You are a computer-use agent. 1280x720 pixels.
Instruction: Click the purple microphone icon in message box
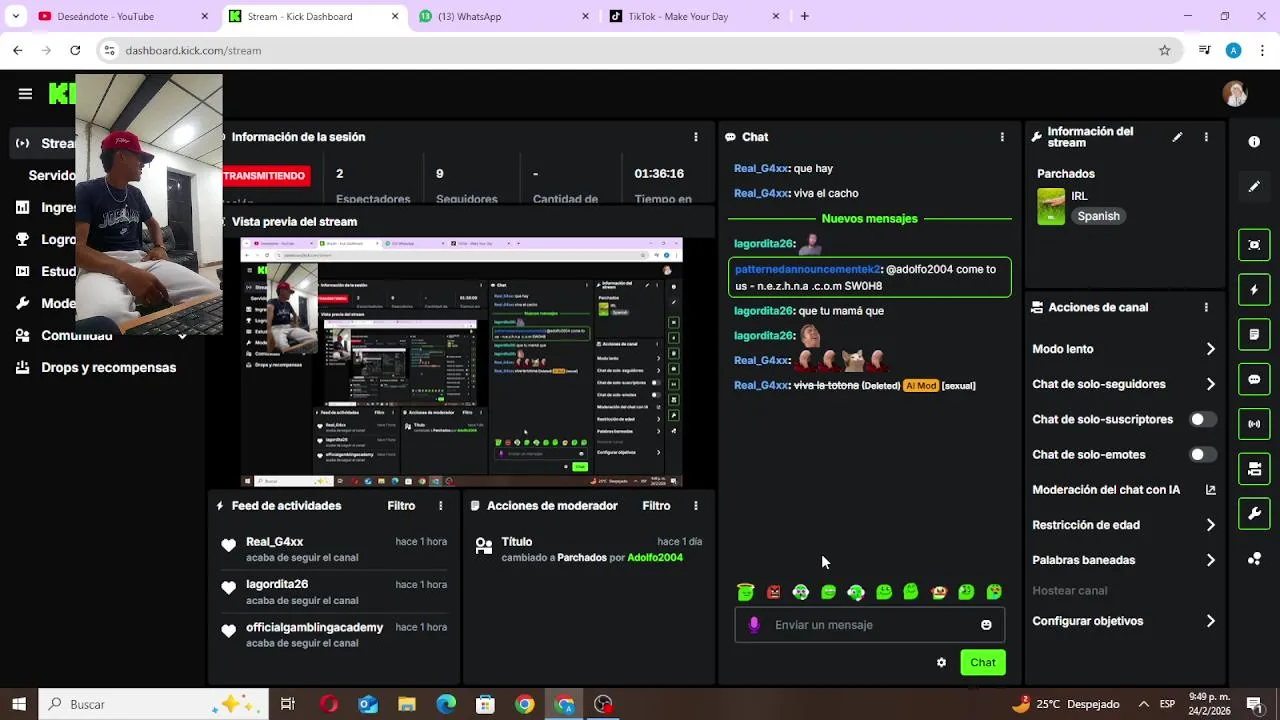754,625
